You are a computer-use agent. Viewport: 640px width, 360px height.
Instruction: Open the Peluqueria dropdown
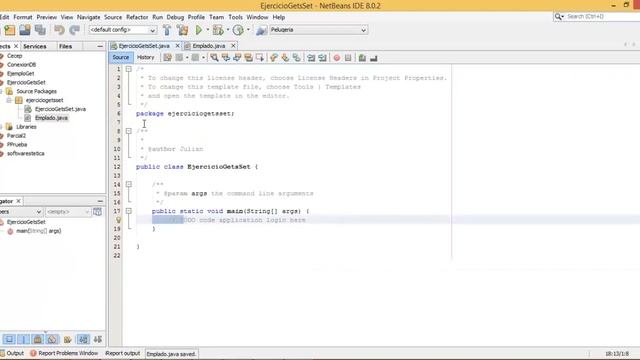(x=318, y=30)
